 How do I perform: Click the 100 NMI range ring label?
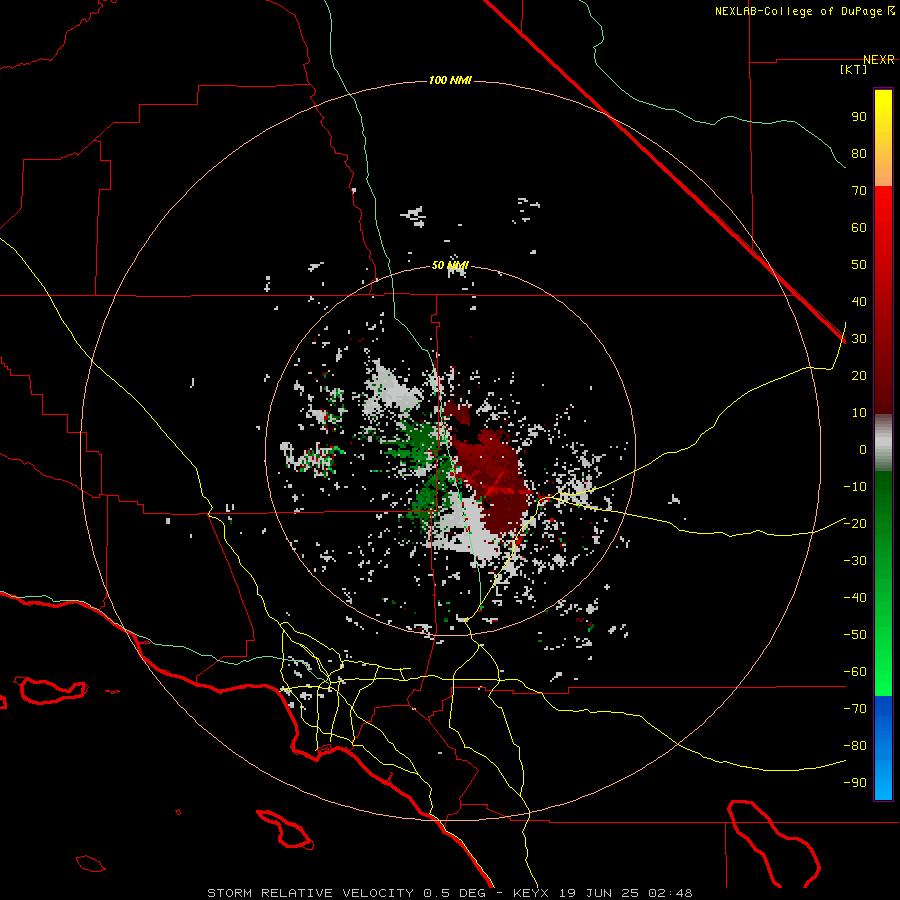[x=450, y=80]
